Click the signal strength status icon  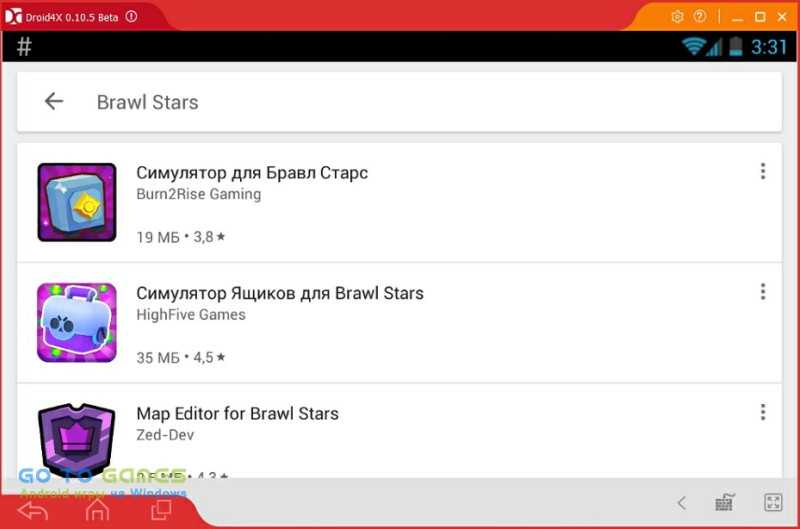pyautogui.click(x=714, y=47)
